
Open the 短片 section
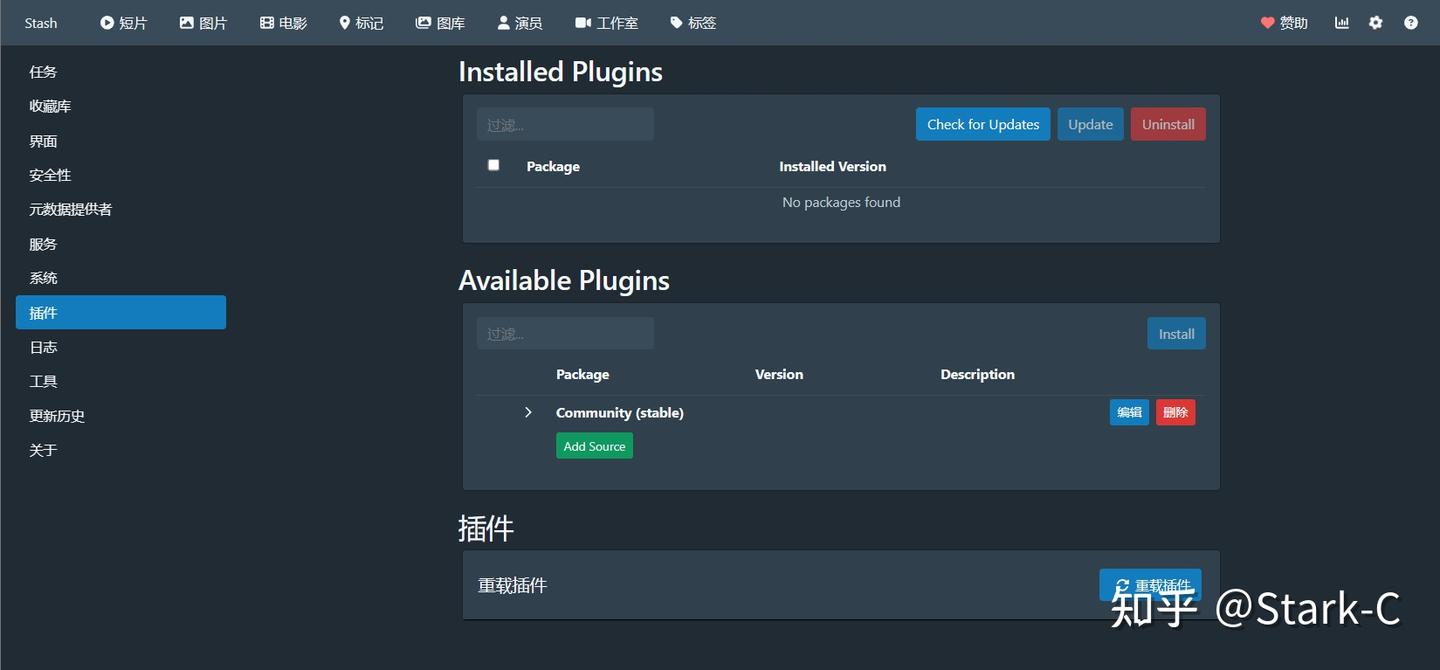[124, 22]
